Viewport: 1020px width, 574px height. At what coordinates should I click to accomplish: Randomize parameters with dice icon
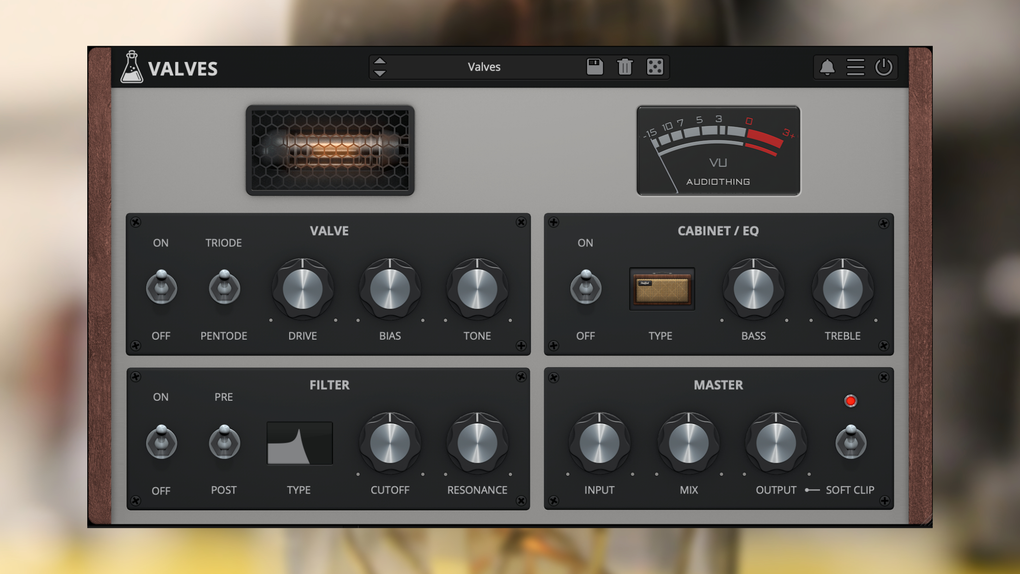click(654, 66)
